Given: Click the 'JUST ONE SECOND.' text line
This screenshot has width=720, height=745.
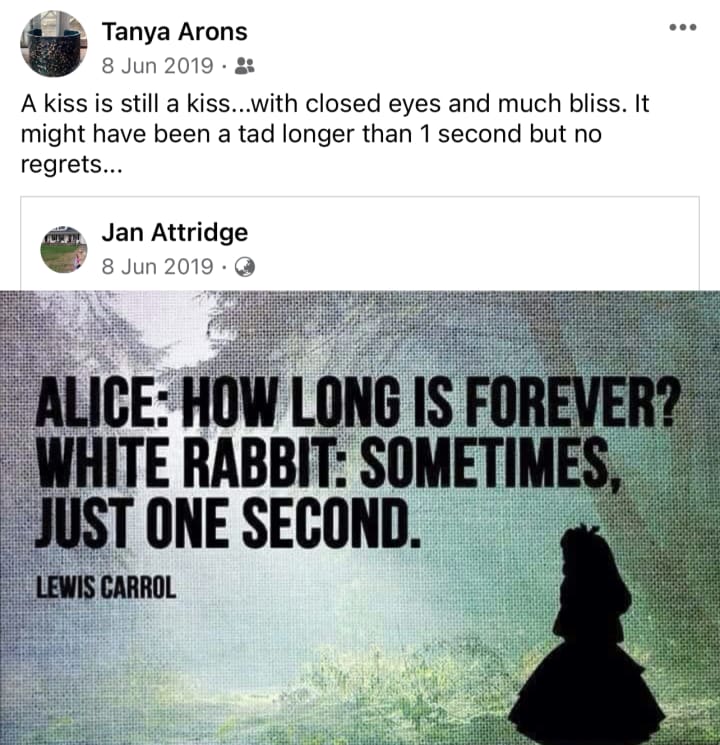Looking at the screenshot, I should [x=228, y=523].
